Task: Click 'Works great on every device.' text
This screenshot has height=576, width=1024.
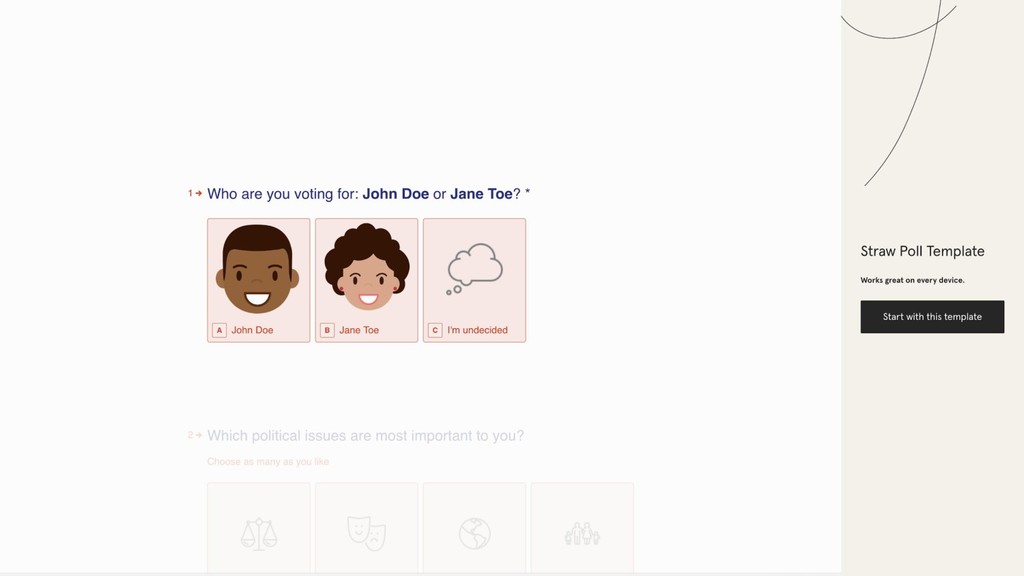Action: click(x=912, y=280)
